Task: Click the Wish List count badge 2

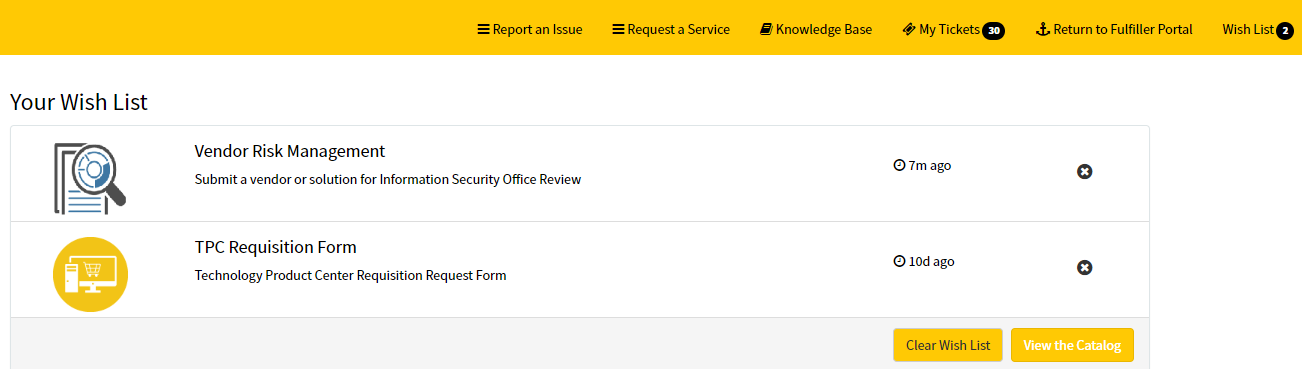Action: pyautogui.click(x=1285, y=31)
